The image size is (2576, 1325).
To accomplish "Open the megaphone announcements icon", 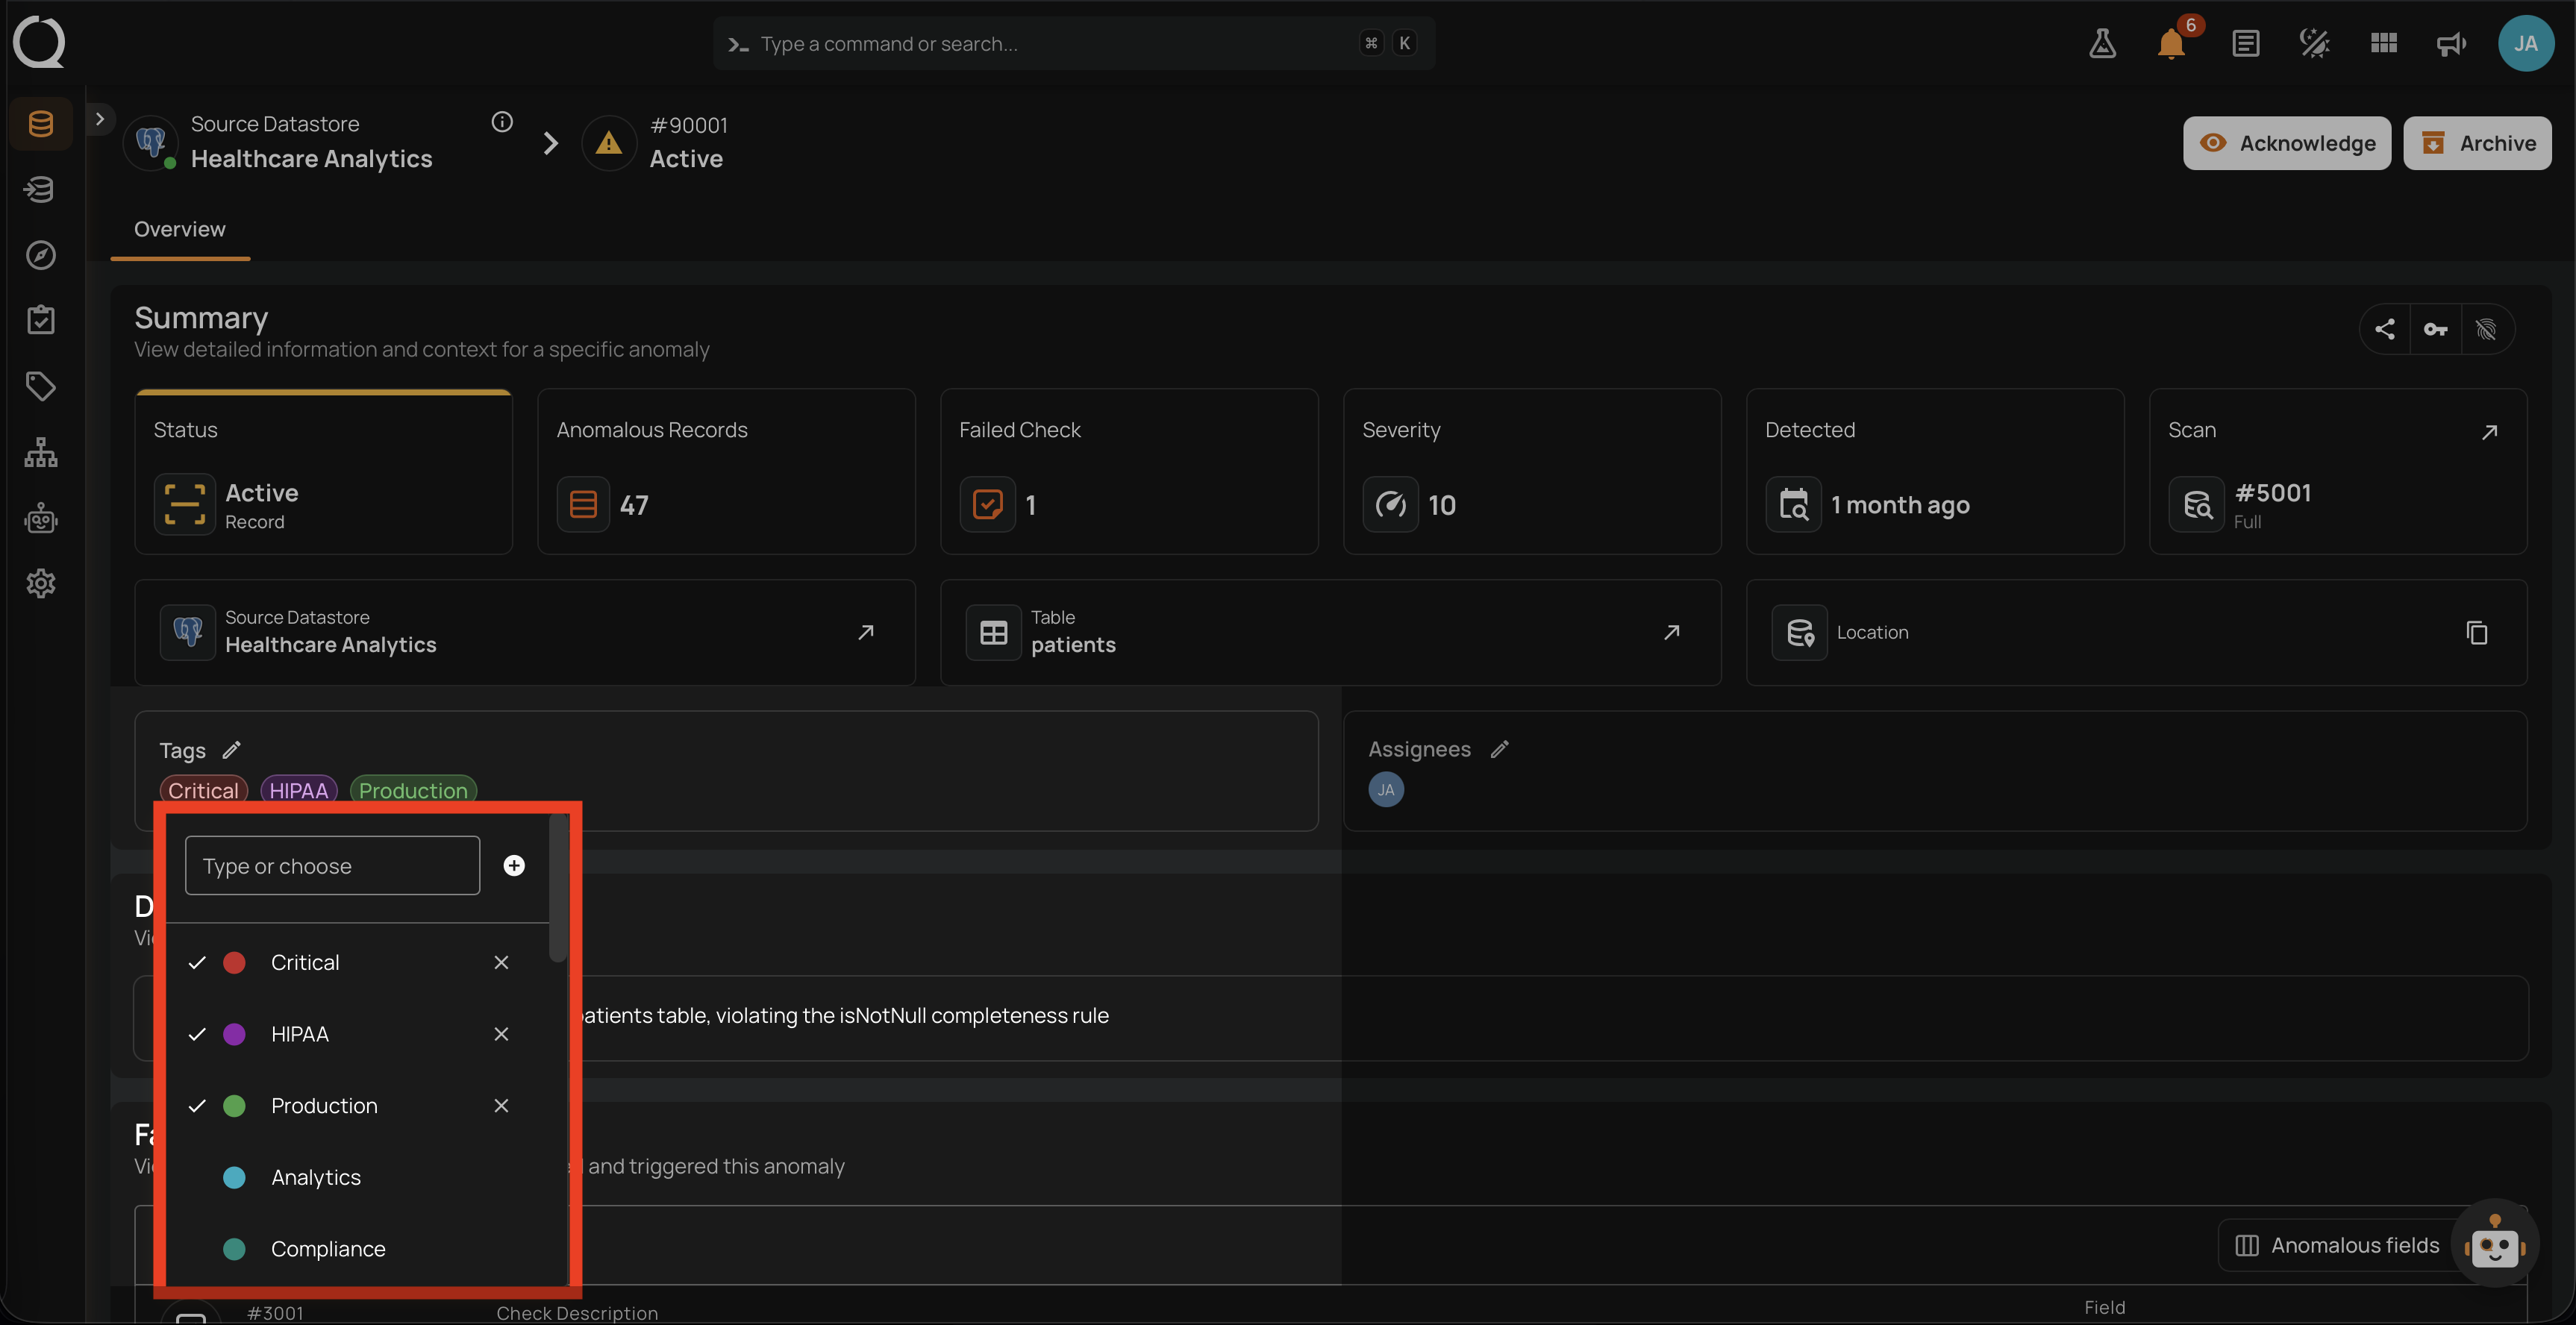I will click(x=2451, y=43).
